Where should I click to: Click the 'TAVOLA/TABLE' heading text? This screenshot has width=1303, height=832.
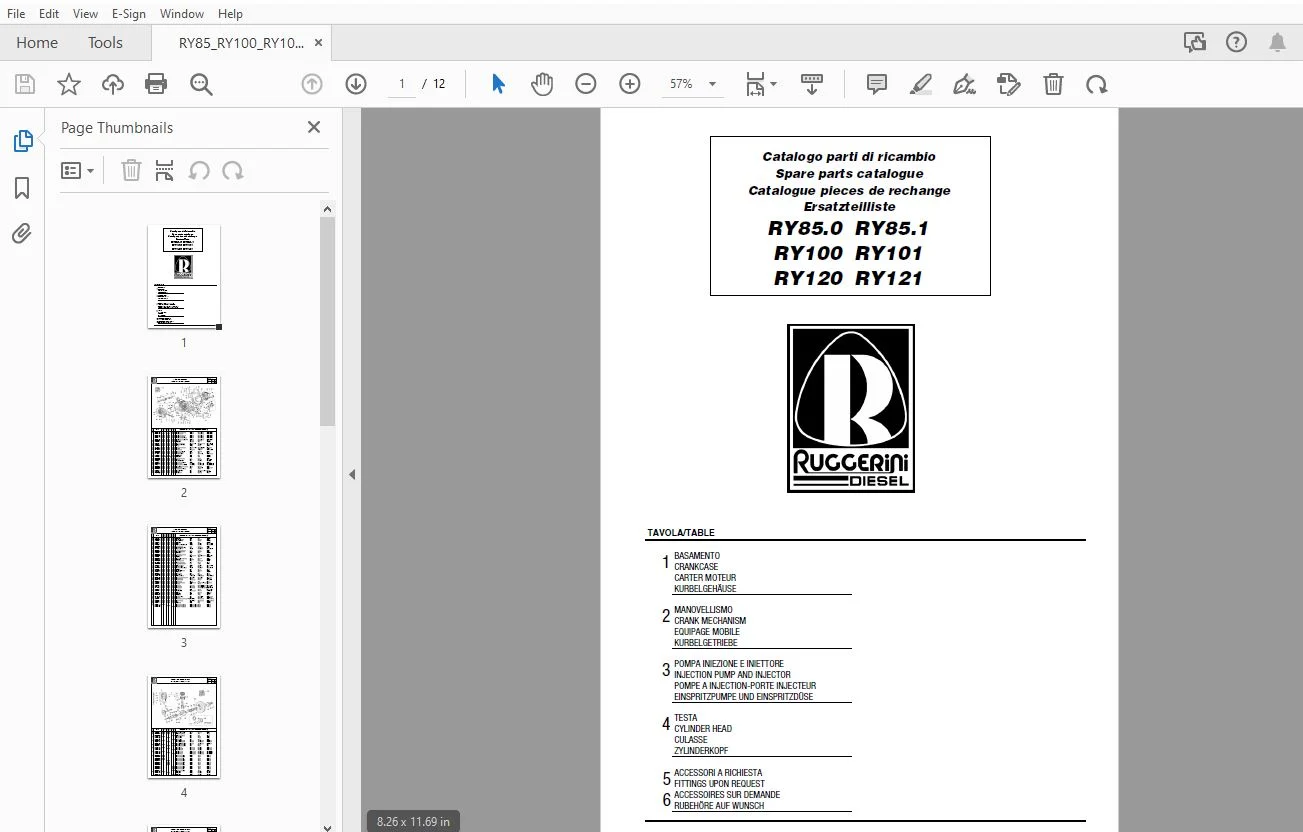pos(681,533)
